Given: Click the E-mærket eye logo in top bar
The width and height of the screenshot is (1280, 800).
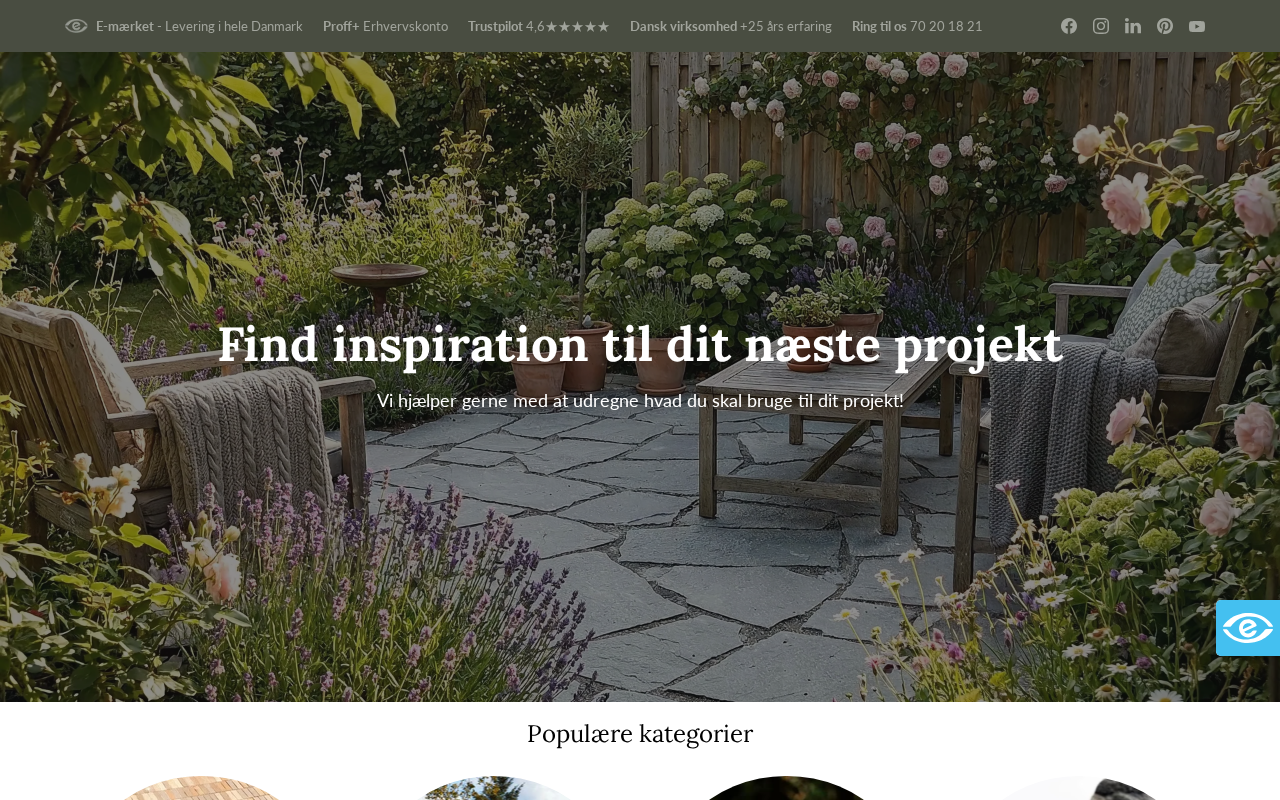Looking at the screenshot, I should [x=76, y=26].
